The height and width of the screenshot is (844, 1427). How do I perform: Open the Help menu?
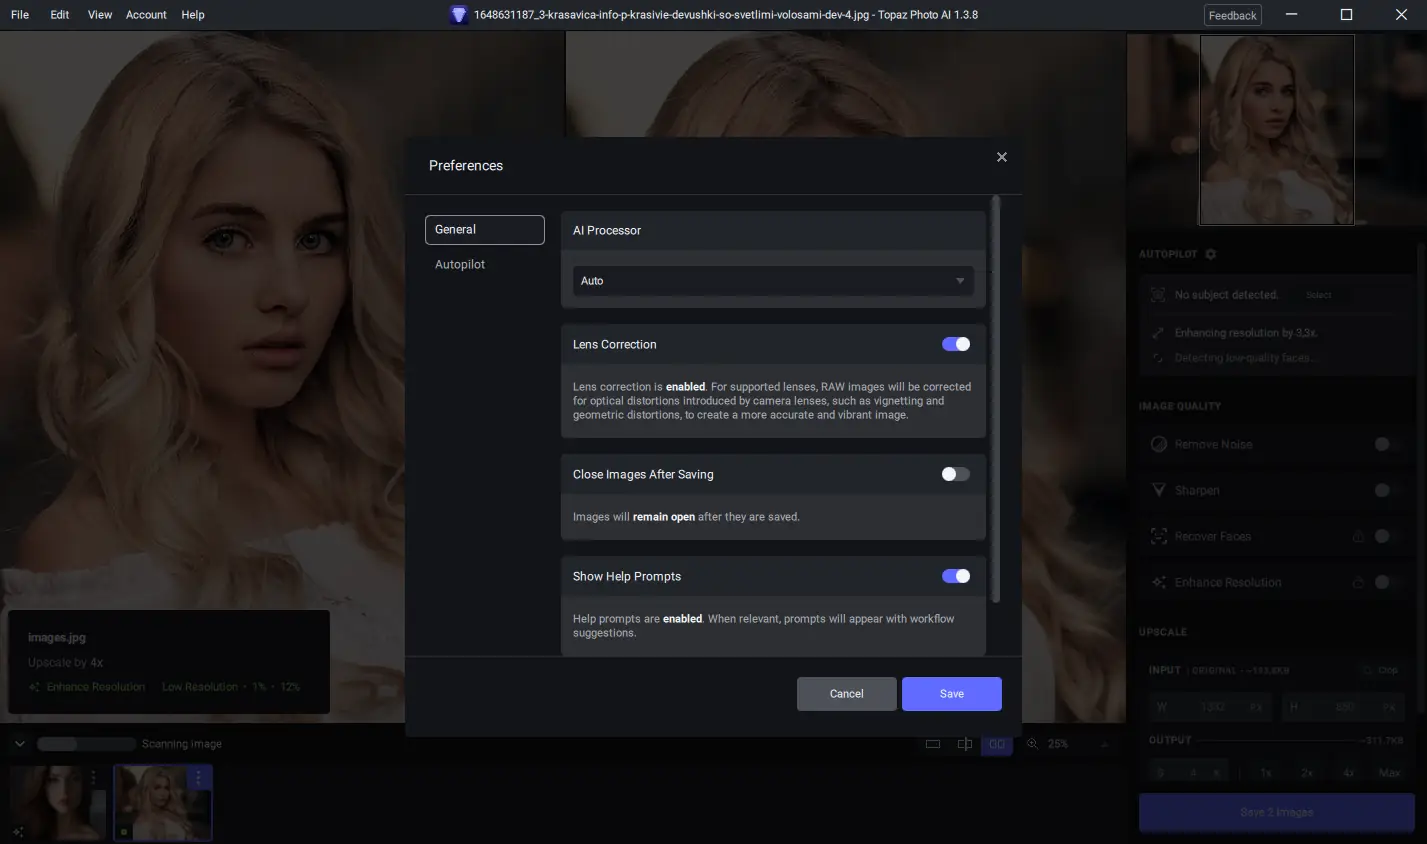pos(193,15)
